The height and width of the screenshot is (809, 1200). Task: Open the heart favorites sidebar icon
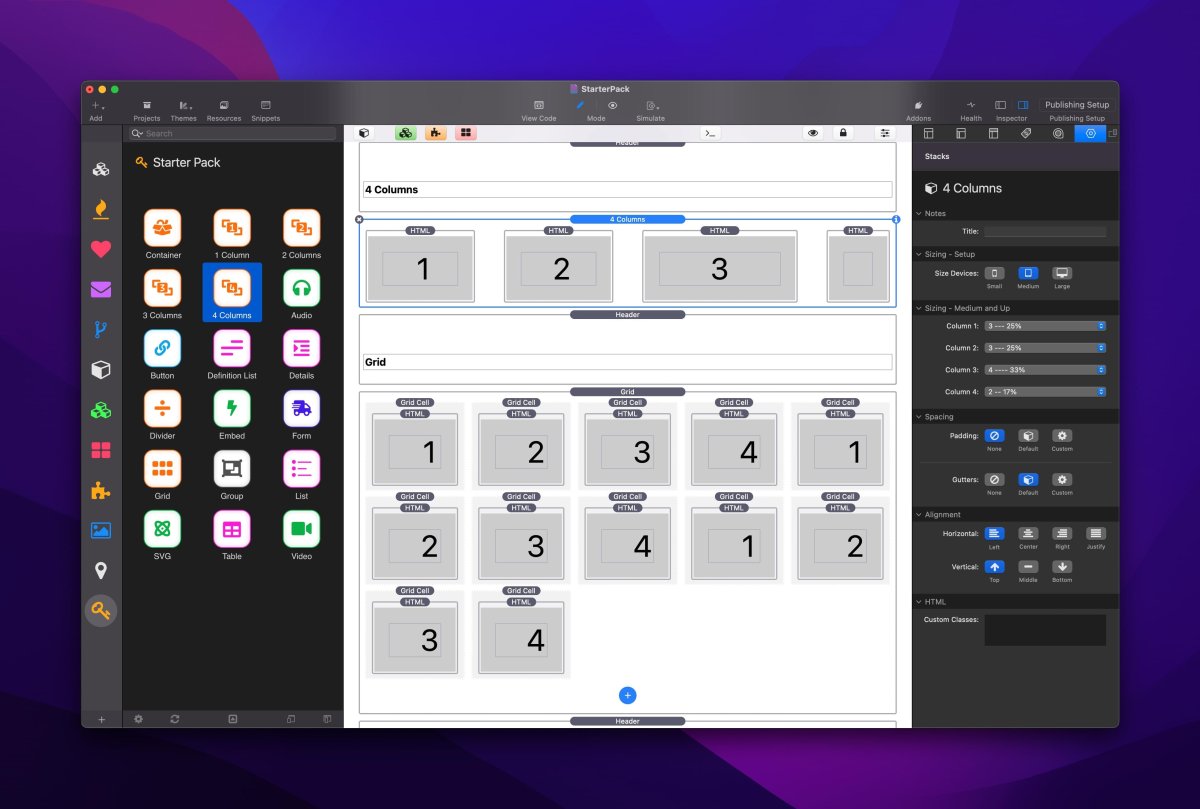pyautogui.click(x=101, y=249)
